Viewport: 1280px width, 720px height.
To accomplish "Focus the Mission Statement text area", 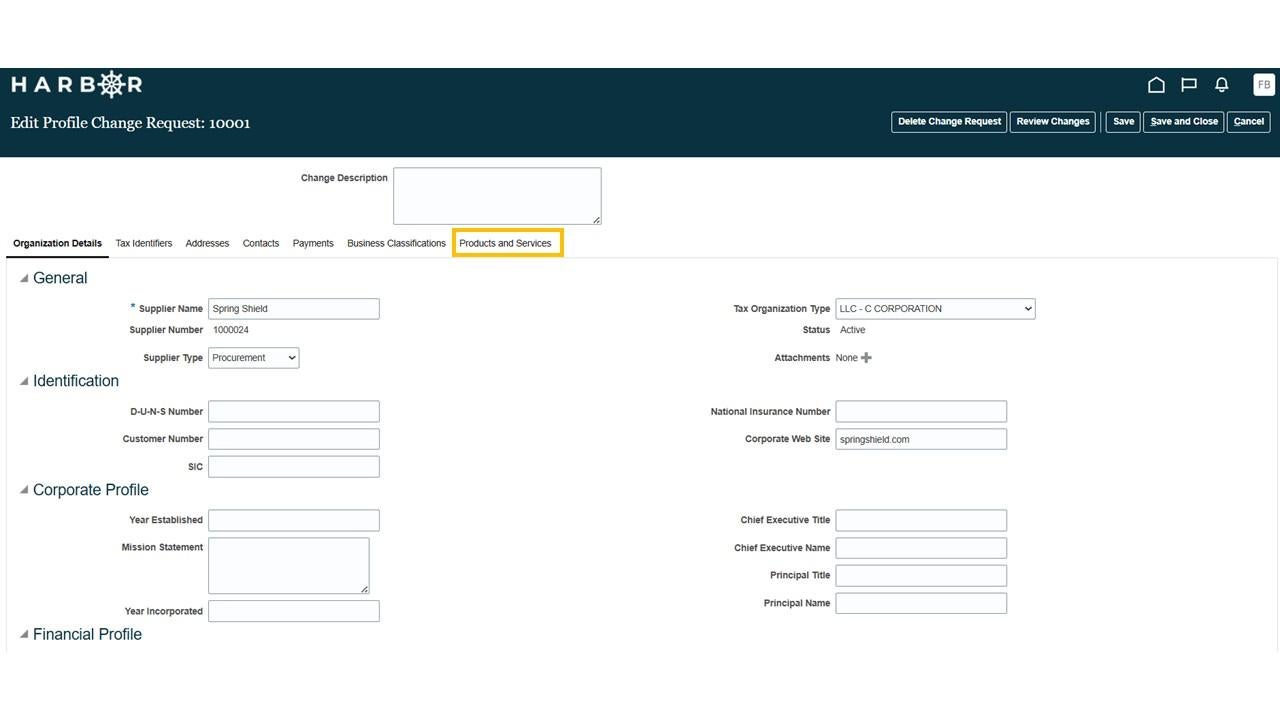I will (x=289, y=566).
